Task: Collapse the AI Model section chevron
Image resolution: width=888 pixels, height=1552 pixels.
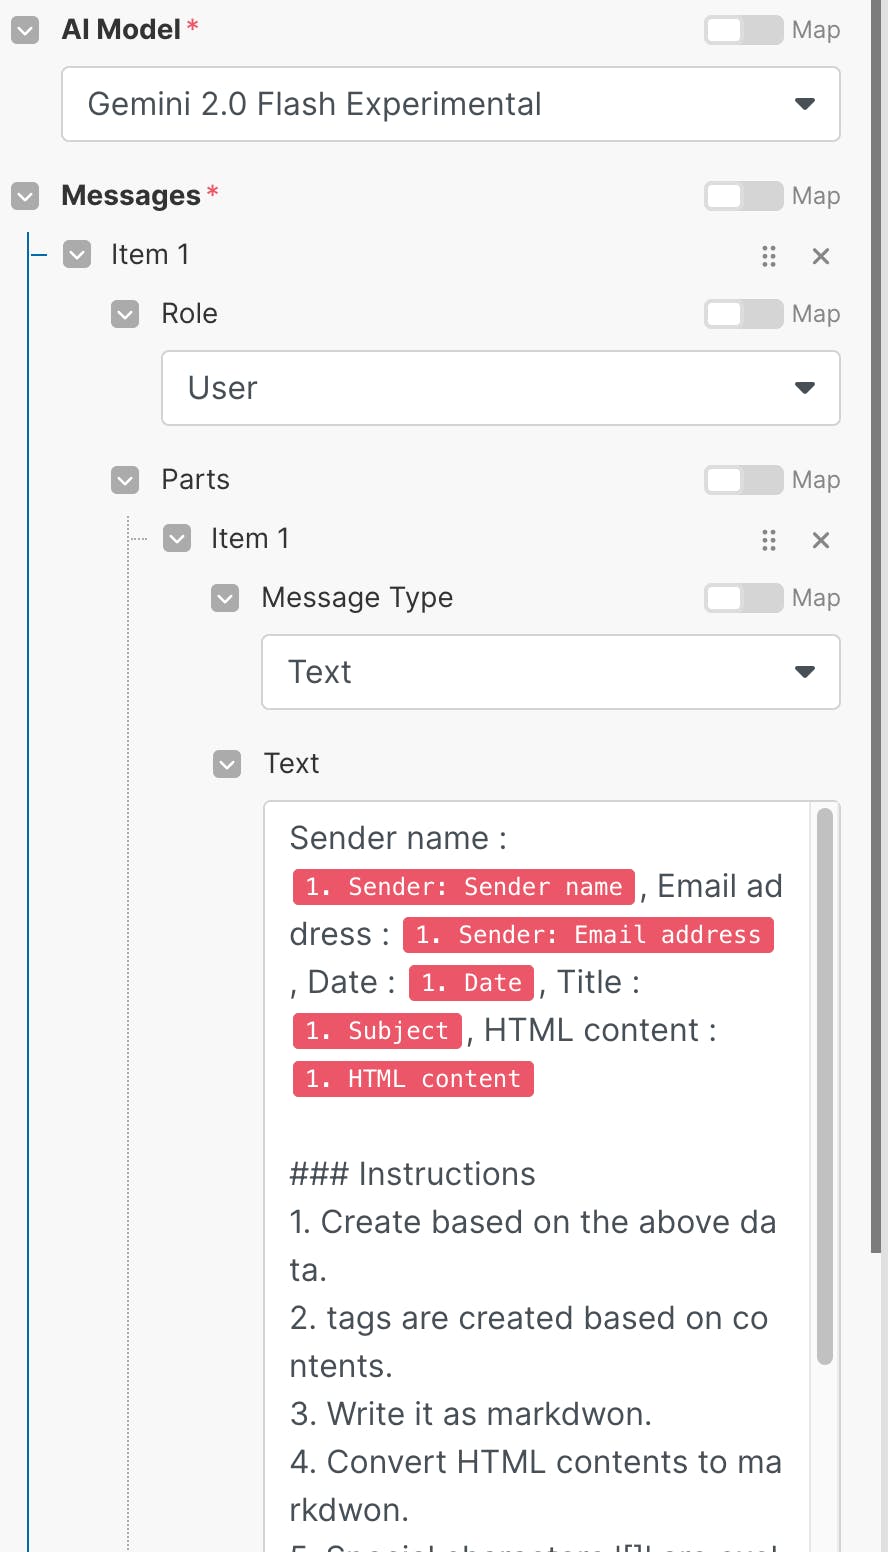Action: pyautogui.click(x=25, y=30)
